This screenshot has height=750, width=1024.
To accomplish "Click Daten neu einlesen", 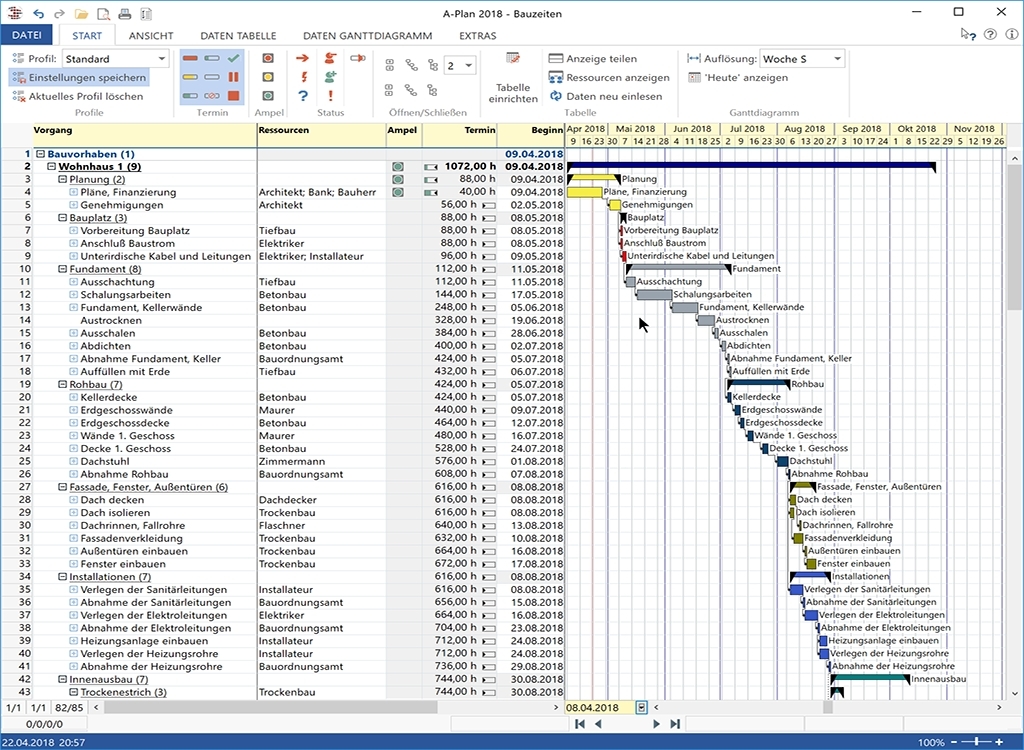I will [x=605, y=97].
